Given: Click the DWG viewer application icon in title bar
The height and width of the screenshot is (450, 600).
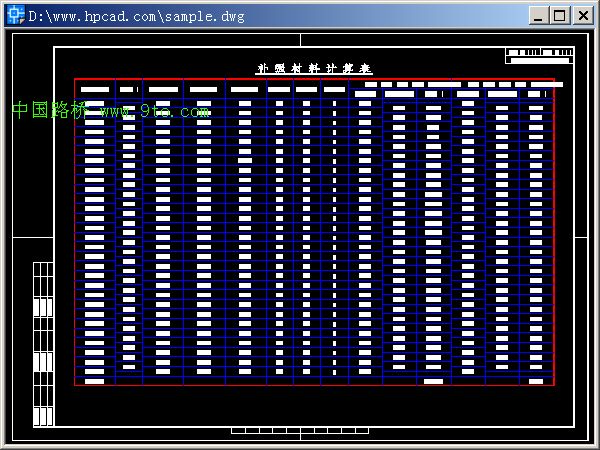Looking at the screenshot, I should (15, 15).
